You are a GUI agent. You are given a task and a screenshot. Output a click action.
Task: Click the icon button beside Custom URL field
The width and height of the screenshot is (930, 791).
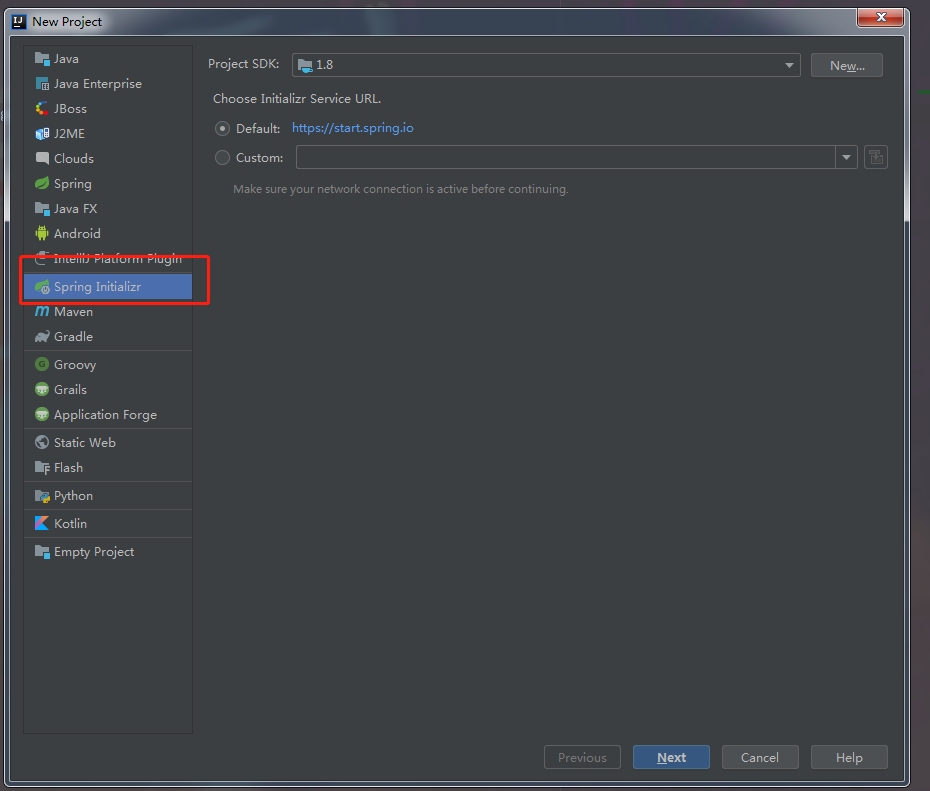point(875,157)
